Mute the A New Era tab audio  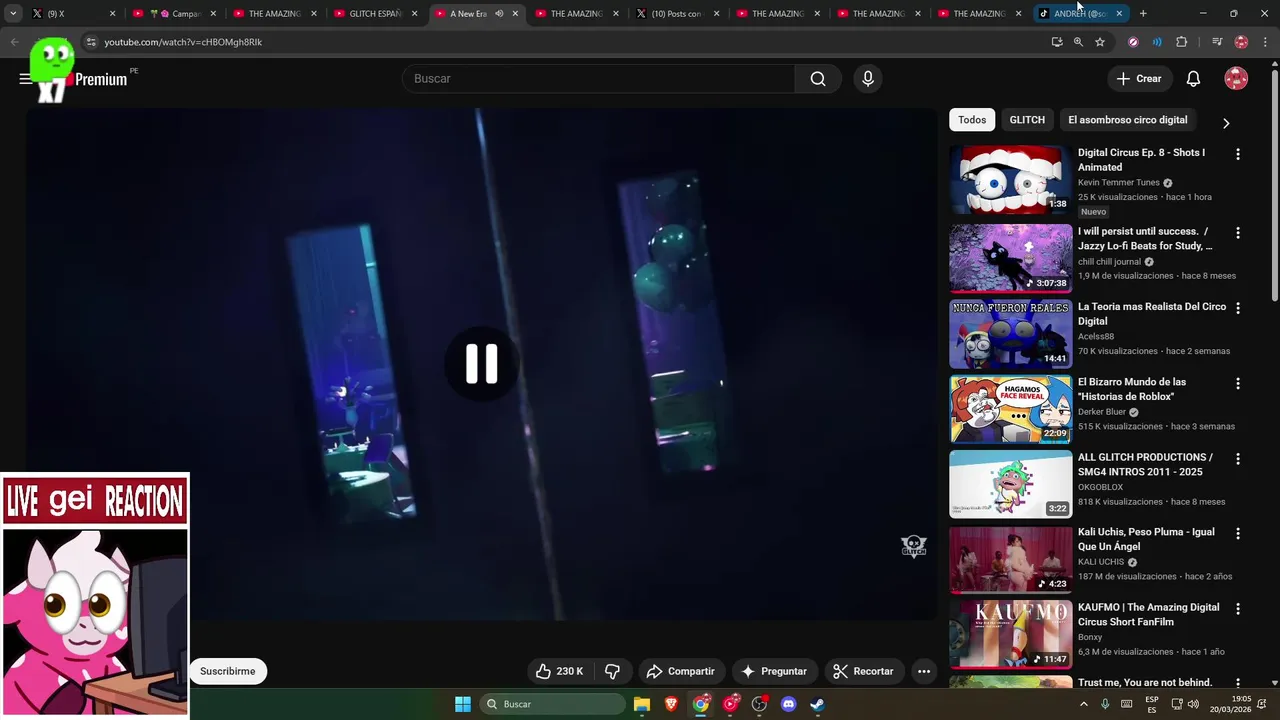click(499, 14)
